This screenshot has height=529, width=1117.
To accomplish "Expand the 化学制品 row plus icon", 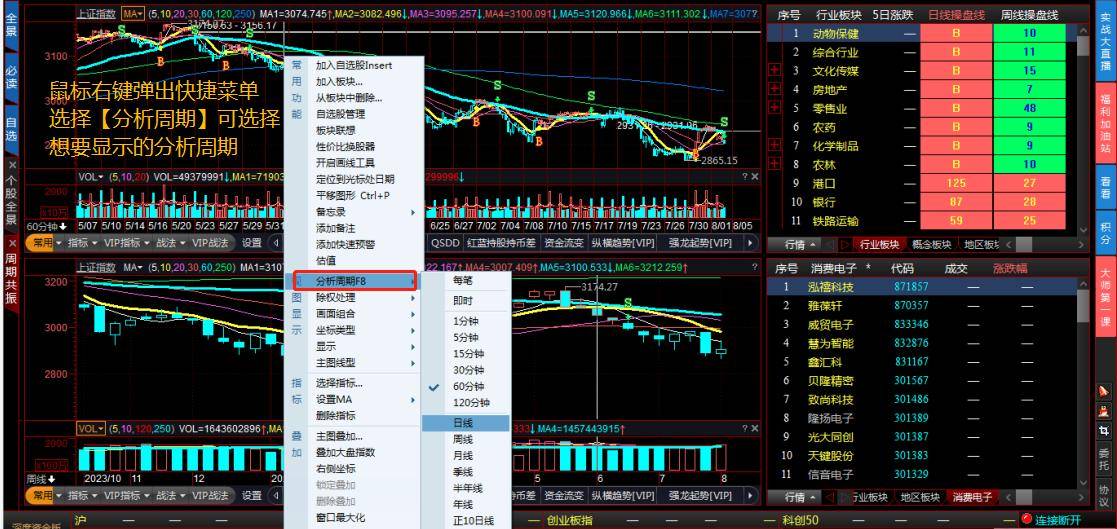I will tap(775, 145).
